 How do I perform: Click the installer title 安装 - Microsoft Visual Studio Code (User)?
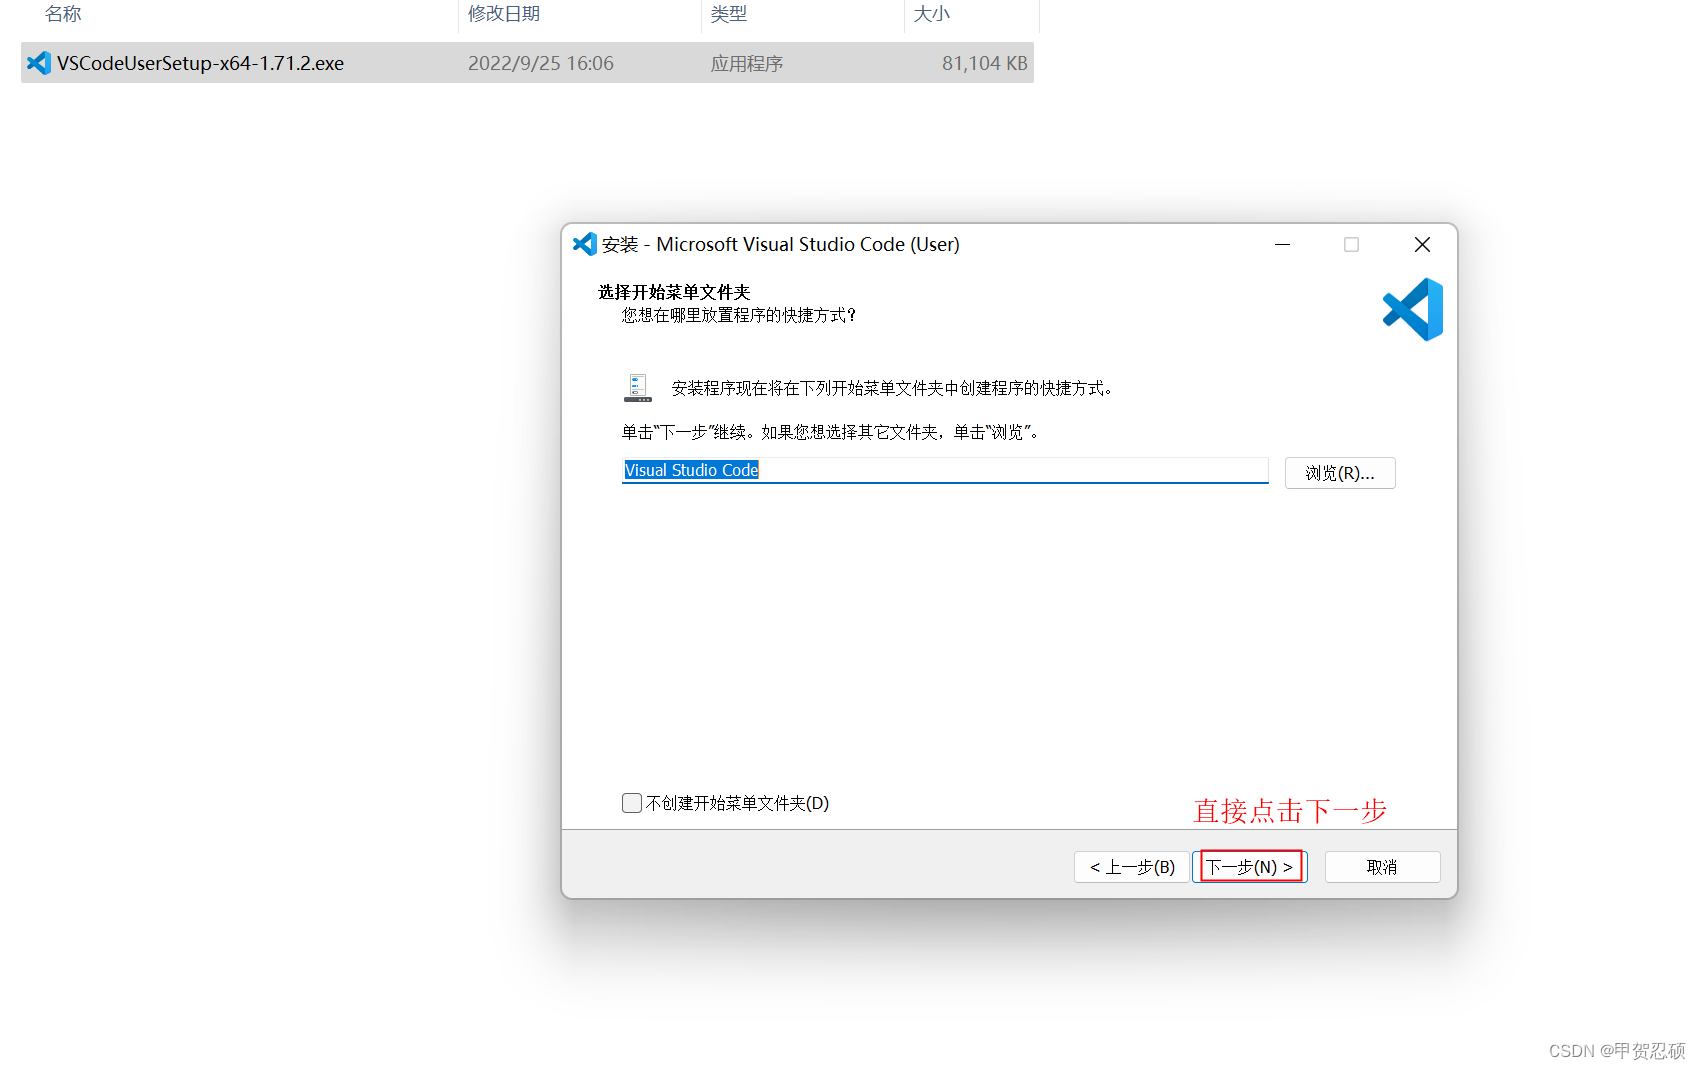click(x=781, y=244)
